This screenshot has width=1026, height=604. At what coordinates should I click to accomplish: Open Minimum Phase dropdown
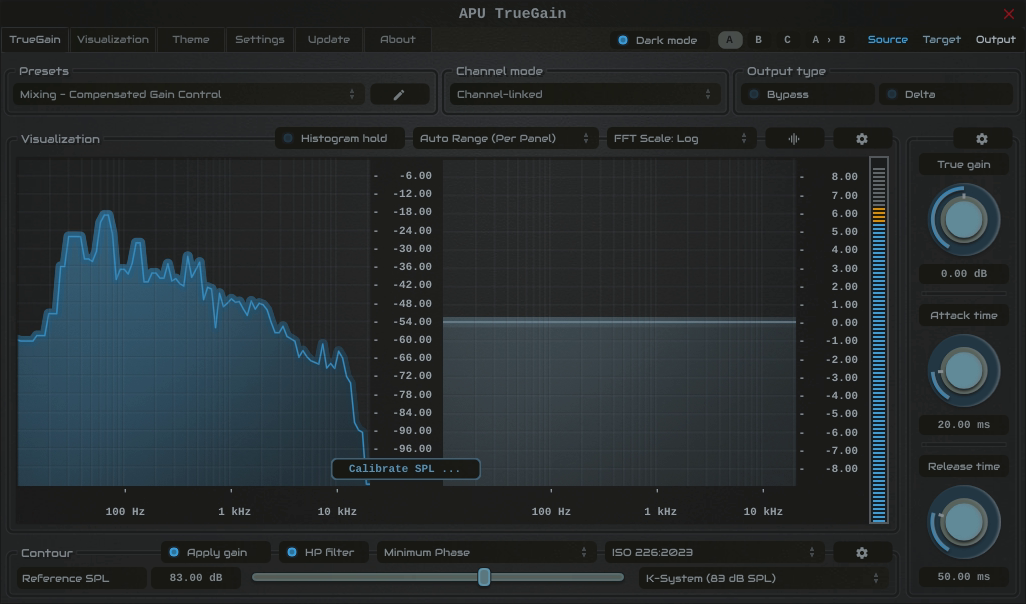pyautogui.click(x=486, y=553)
